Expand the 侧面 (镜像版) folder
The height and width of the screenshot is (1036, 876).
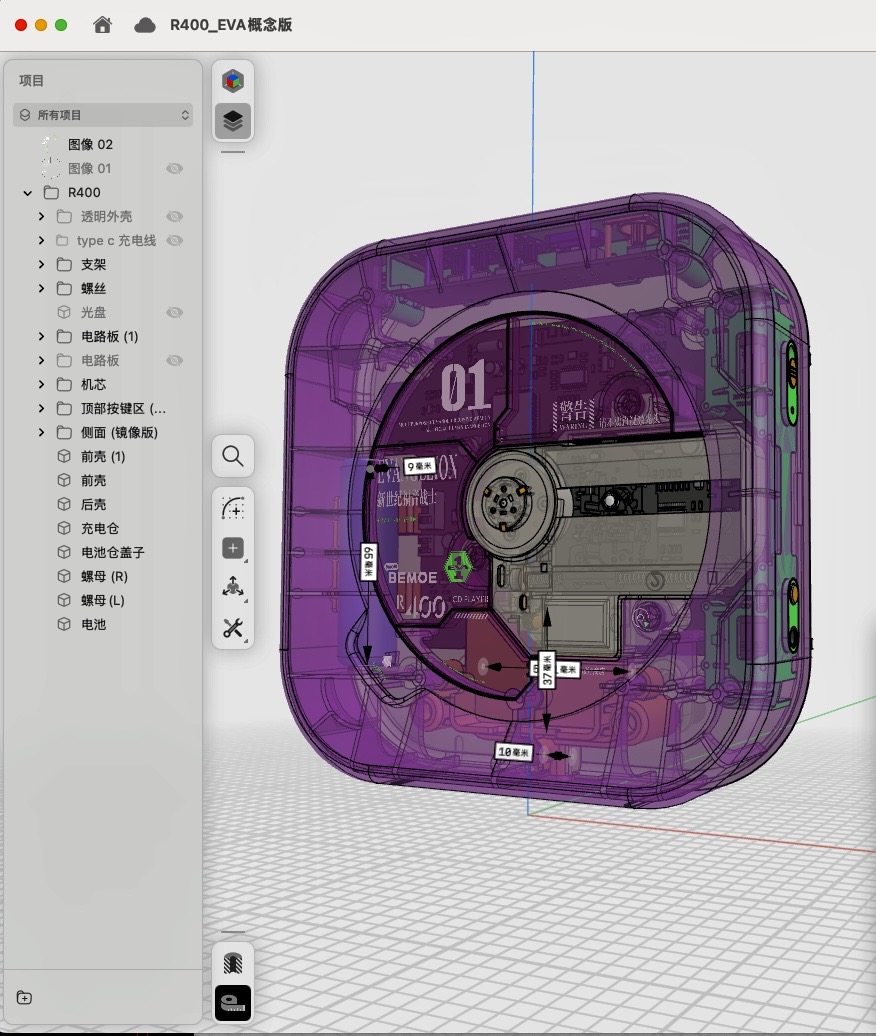[x=42, y=432]
